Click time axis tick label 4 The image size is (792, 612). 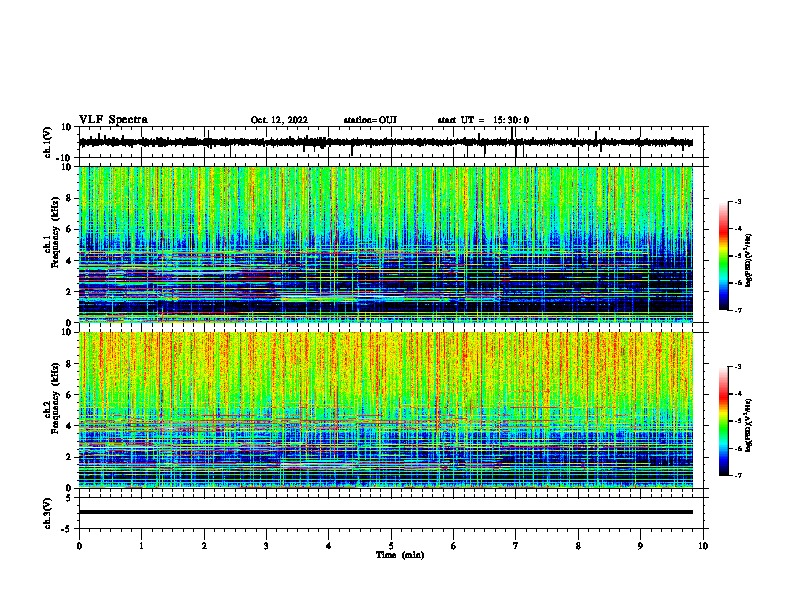pyautogui.click(x=328, y=546)
